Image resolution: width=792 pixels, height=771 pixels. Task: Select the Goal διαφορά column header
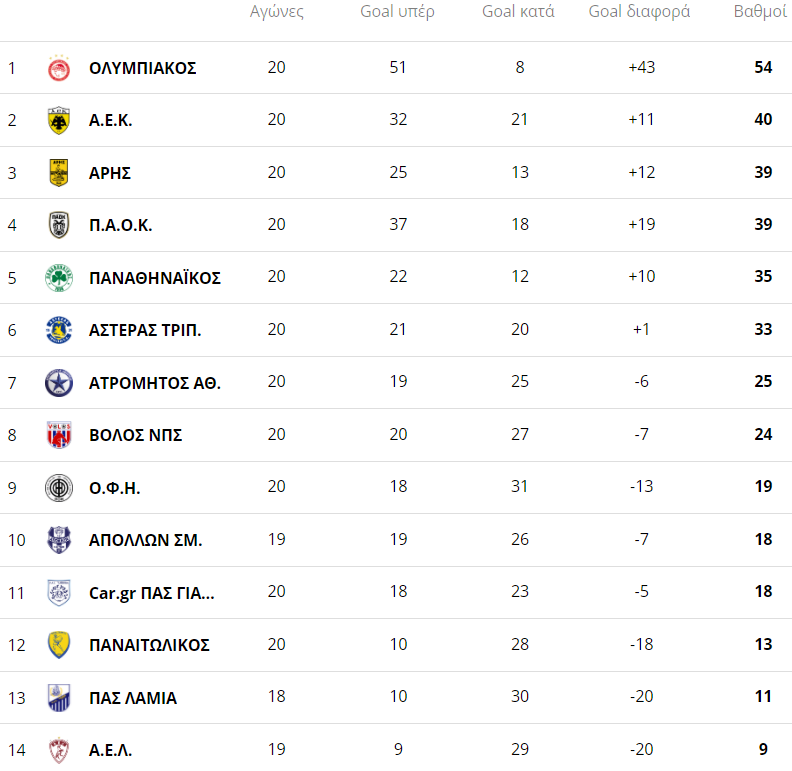click(x=639, y=12)
